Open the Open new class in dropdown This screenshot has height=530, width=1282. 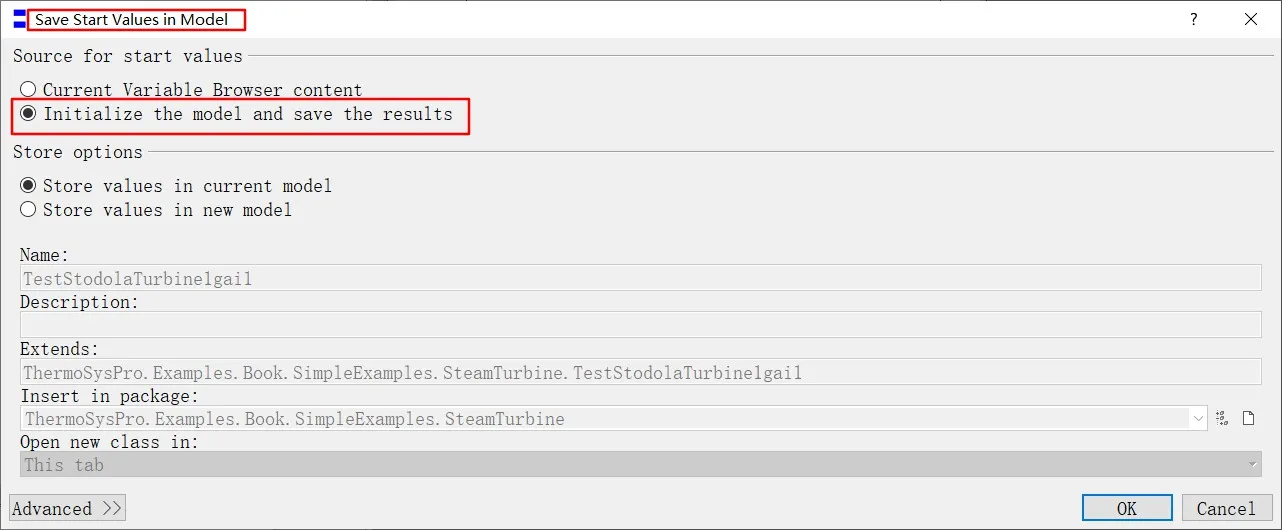pyautogui.click(x=1253, y=465)
